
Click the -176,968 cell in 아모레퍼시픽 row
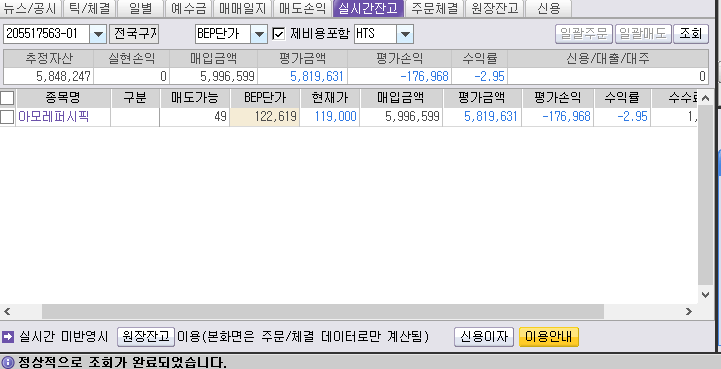[558, 117]
